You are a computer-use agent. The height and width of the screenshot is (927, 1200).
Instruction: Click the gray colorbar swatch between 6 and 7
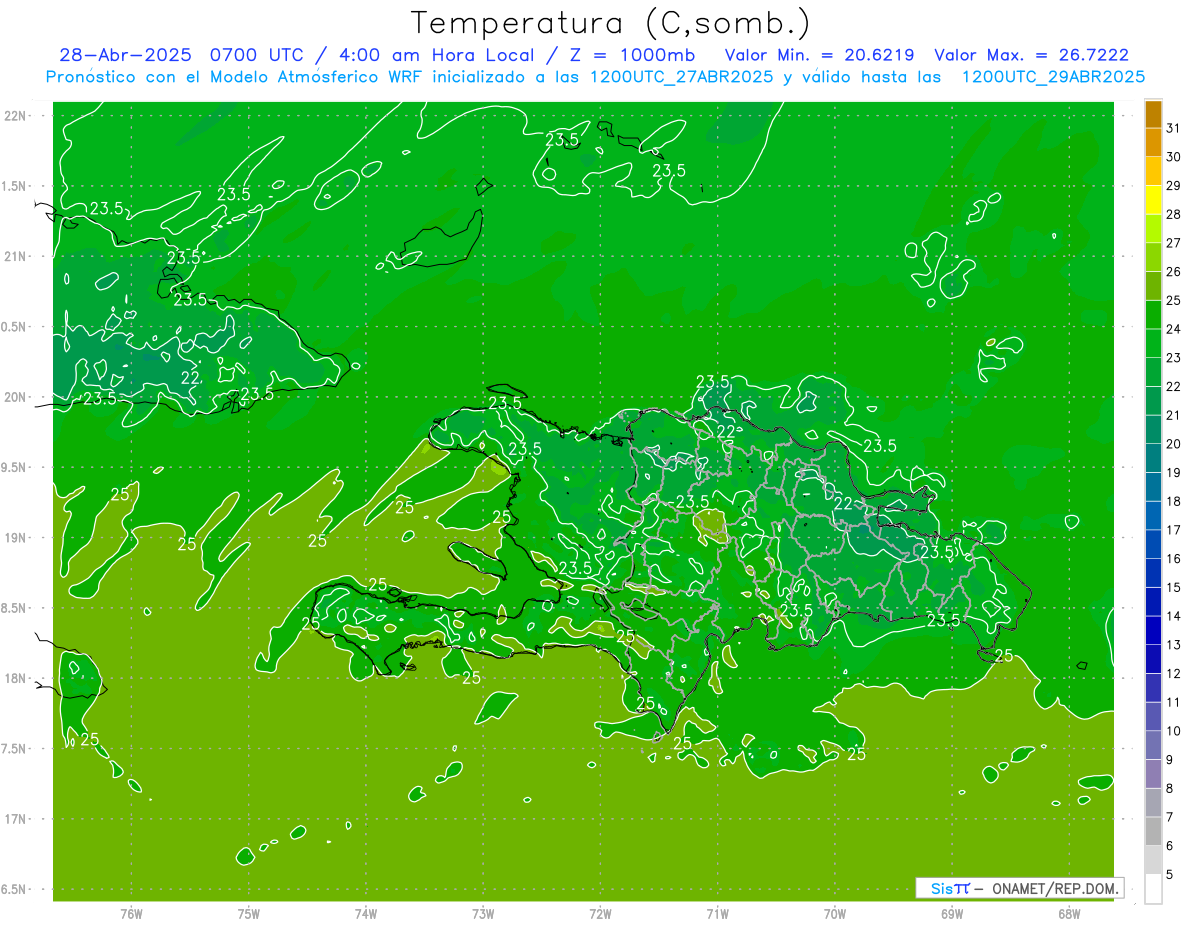[x=1153, y=831]
